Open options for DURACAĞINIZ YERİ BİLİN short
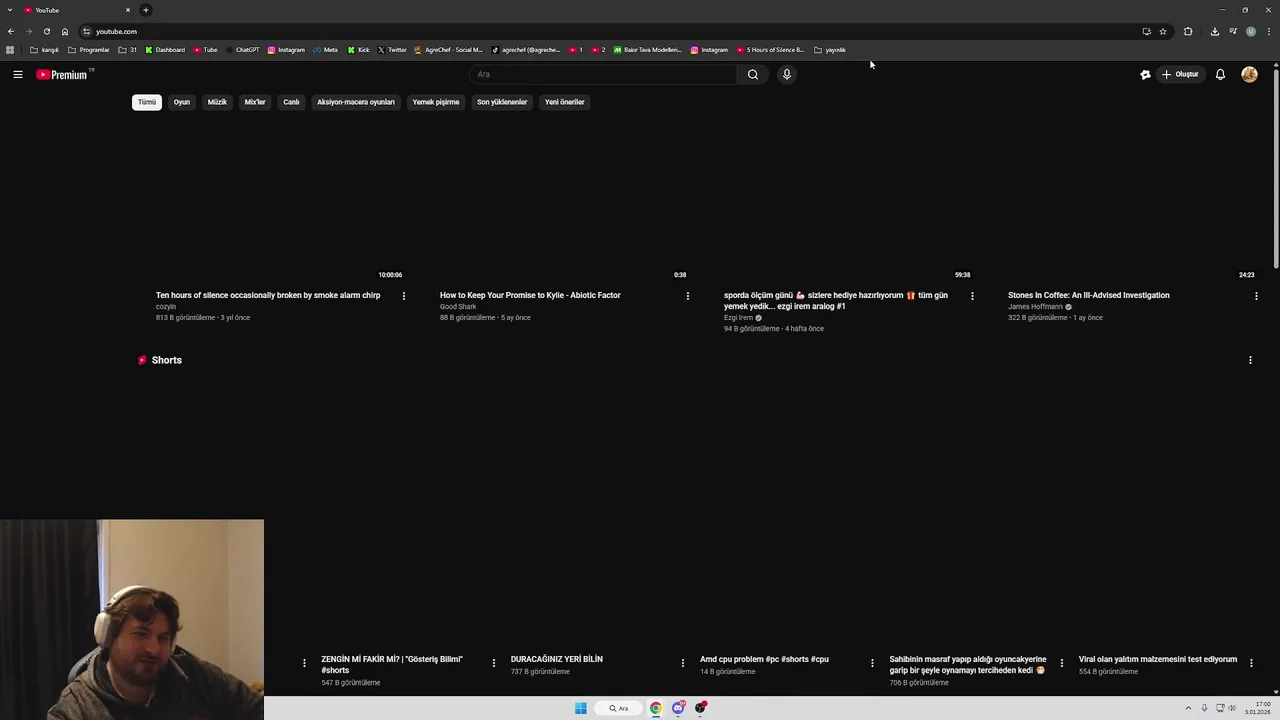This screenshot has height=720, width=1280. [683, 663]
